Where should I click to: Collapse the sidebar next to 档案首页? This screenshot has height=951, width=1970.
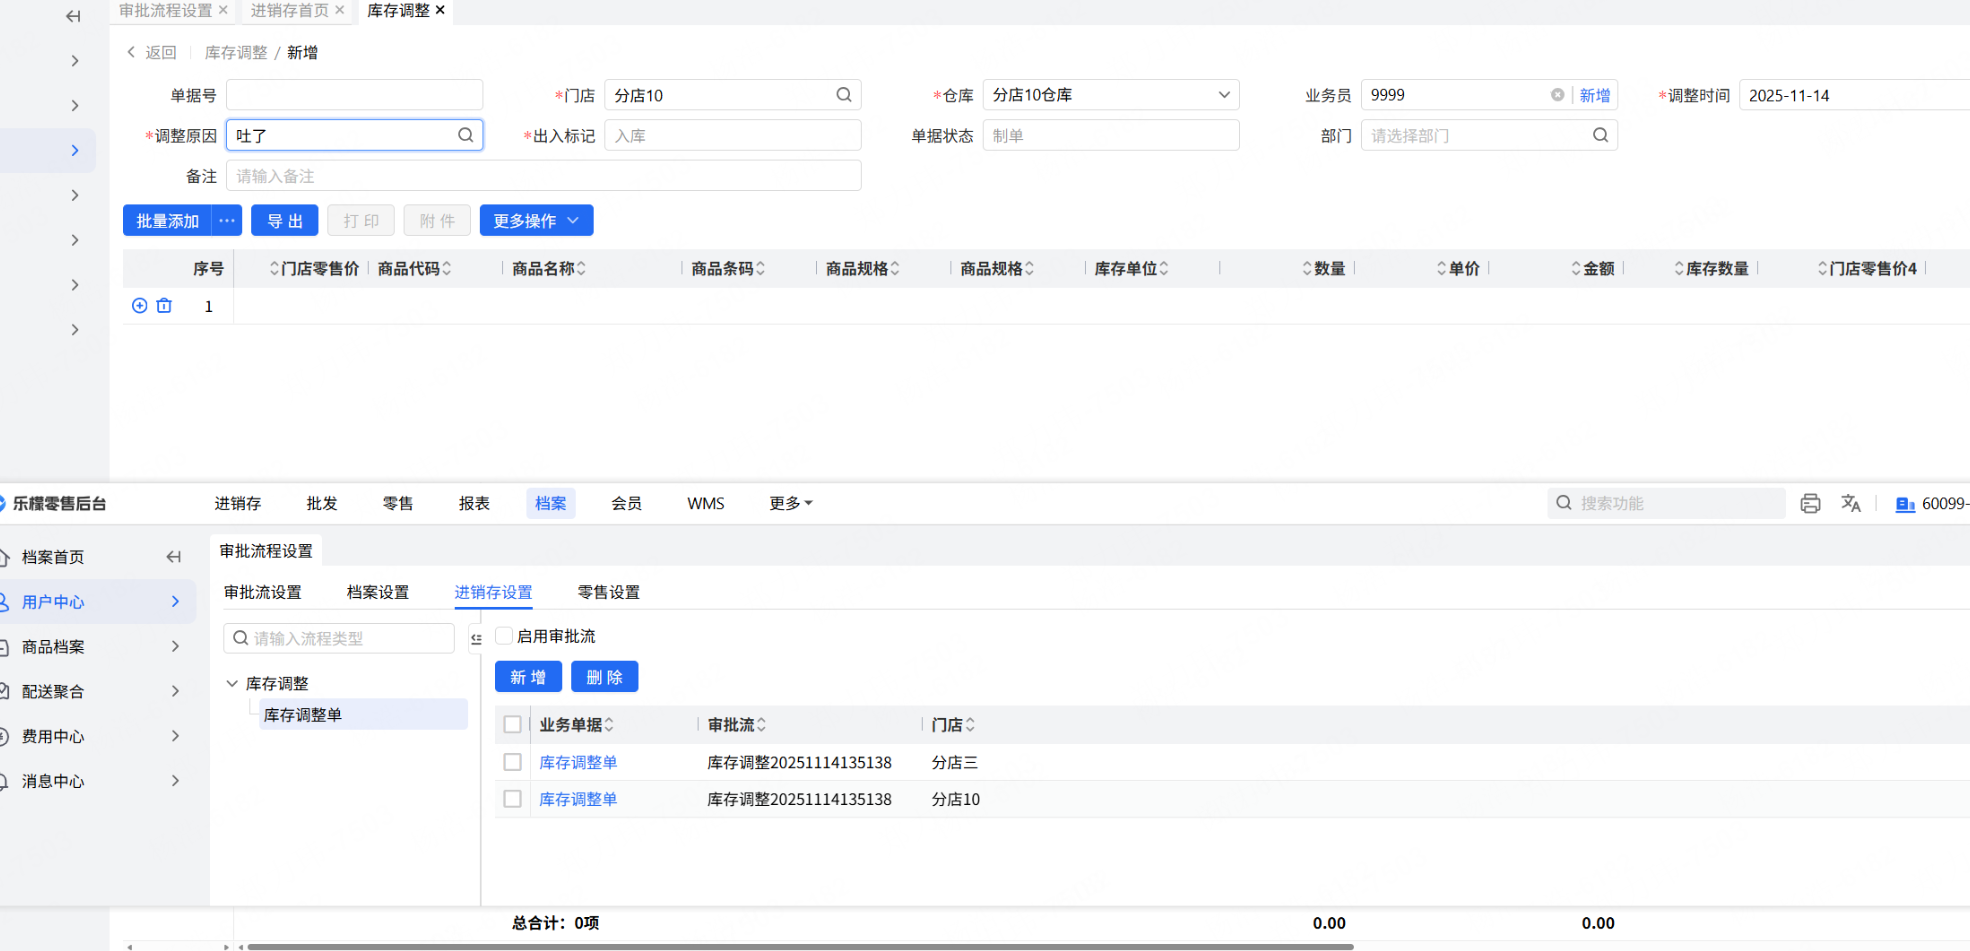[x=174, y=557]
